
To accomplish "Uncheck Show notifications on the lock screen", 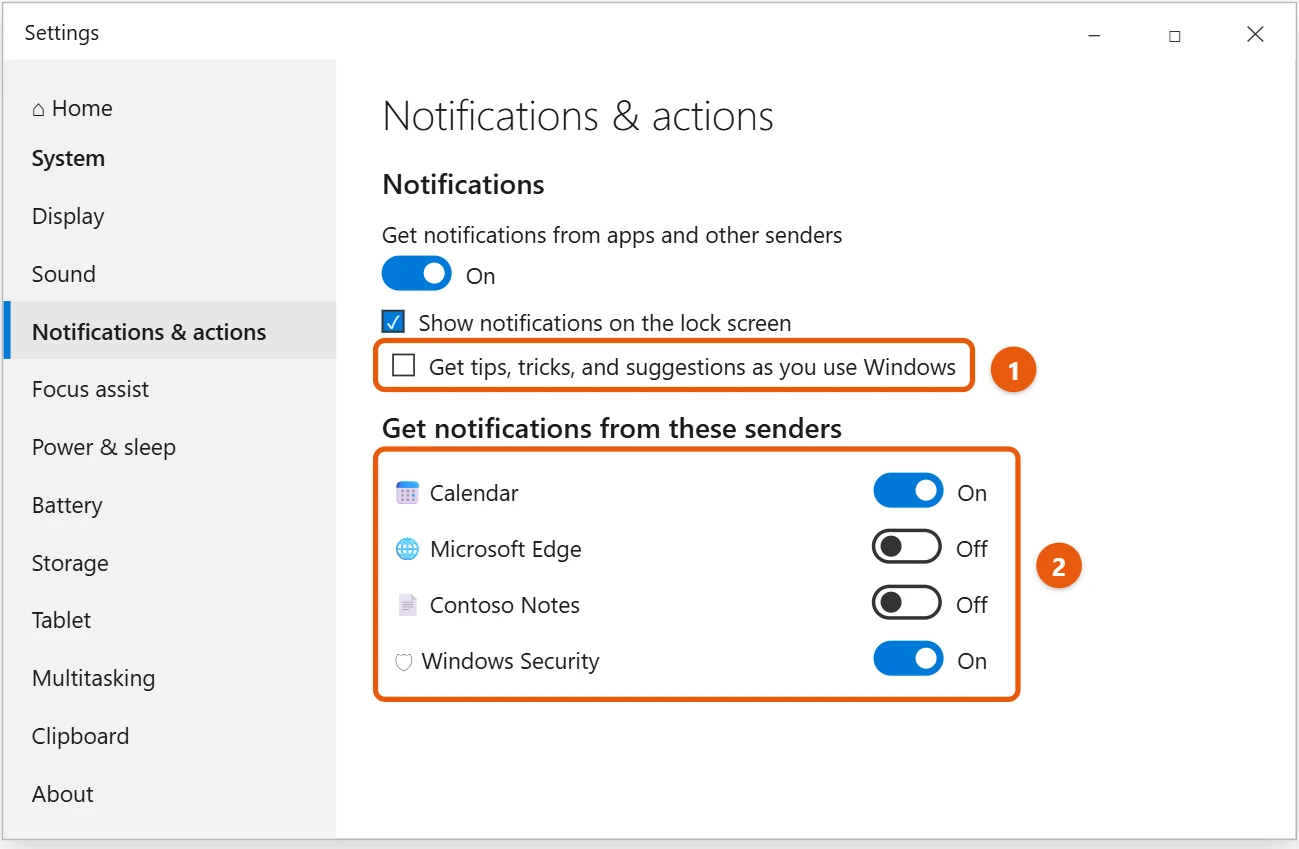I will coord(394,322).
